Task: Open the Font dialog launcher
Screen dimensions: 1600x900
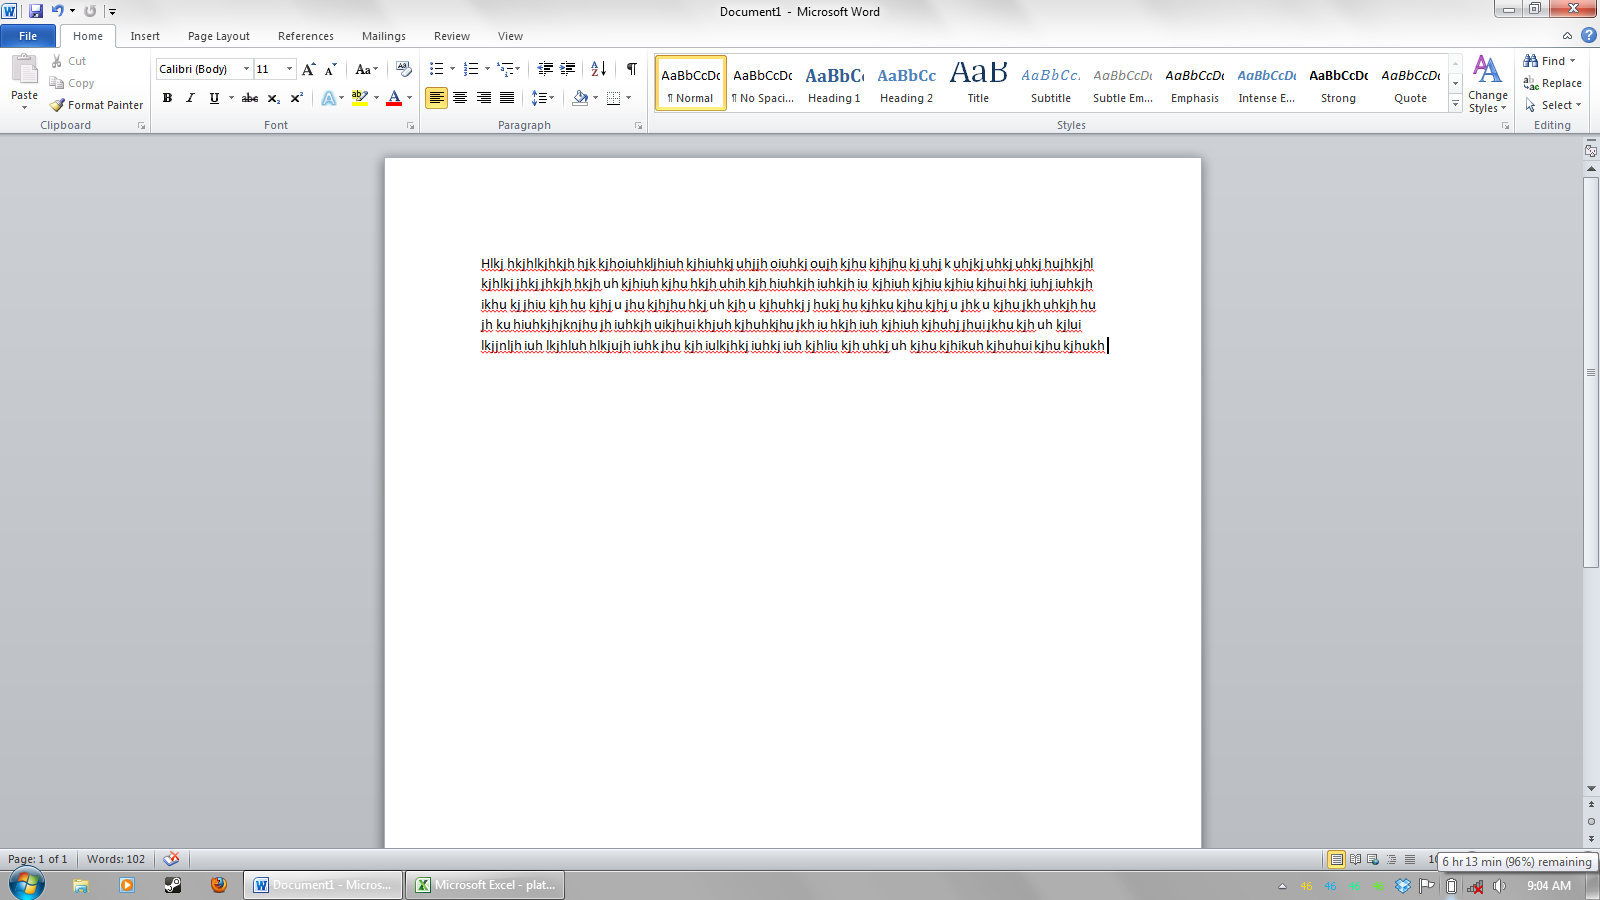Action: (410, 126)
